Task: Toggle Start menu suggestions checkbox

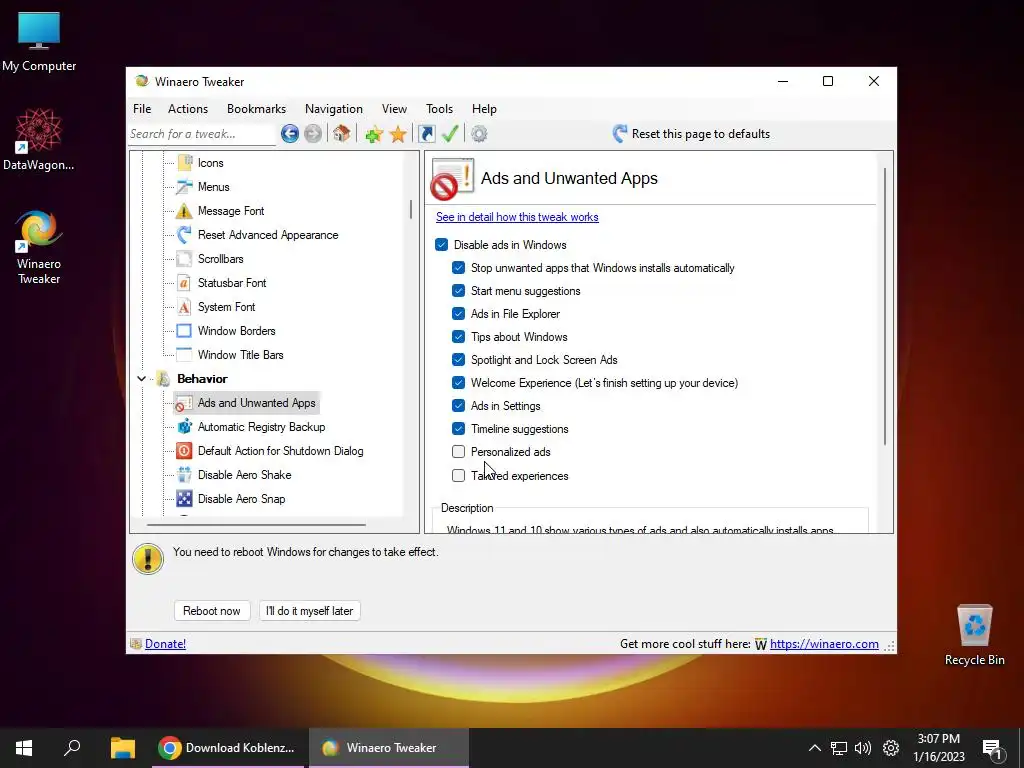Action: click(458, 291)
